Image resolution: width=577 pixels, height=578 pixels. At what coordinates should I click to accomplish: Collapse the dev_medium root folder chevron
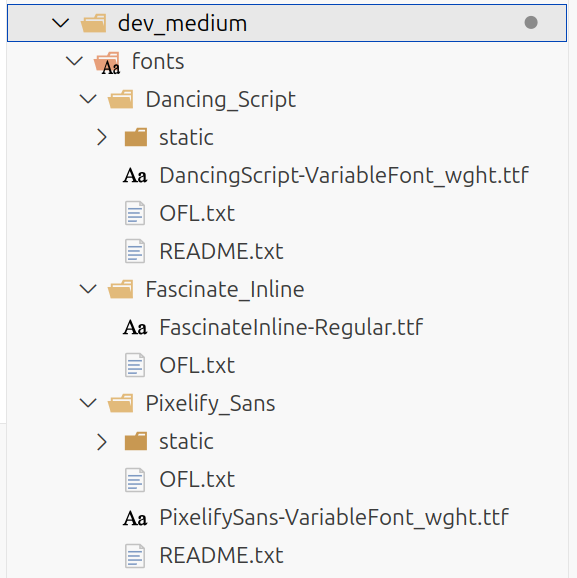60,23
